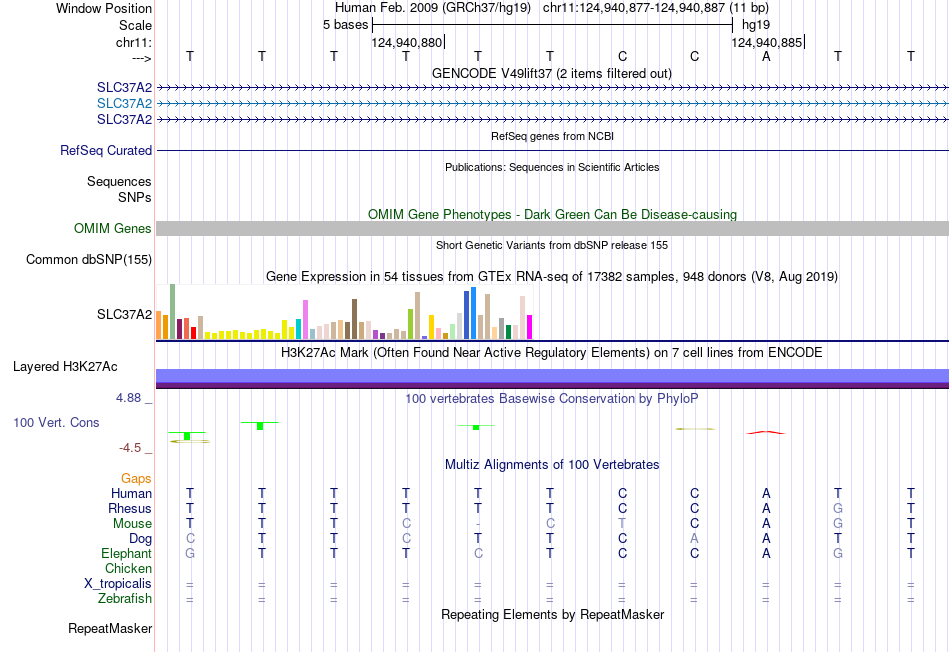The height and width of the screenshot is (652, 950).
Task: Select the Sequences track label
Action: click(x=119, y=181)
